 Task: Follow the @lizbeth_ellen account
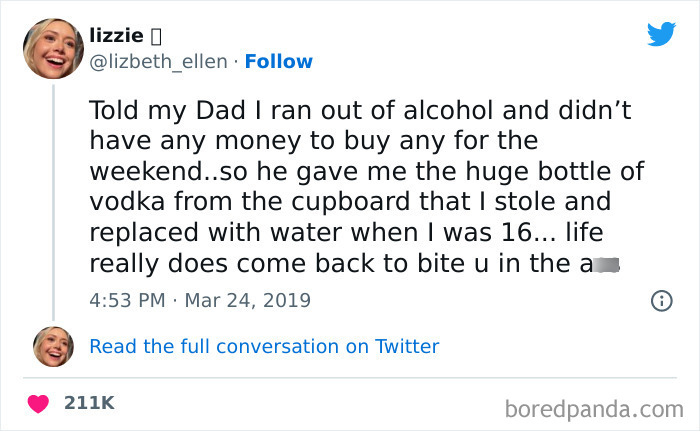click(x=279, y=61)
